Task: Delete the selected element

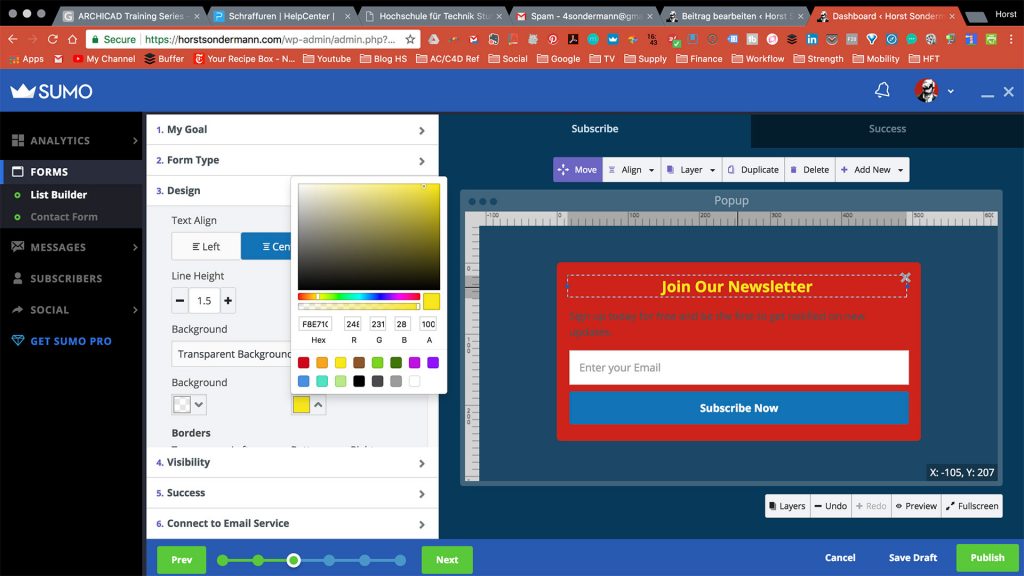Action: (x=810, y=170)
